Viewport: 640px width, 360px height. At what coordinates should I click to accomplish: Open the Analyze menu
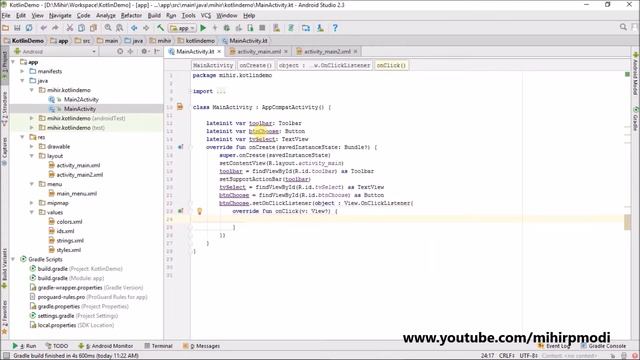pos(106,16)
